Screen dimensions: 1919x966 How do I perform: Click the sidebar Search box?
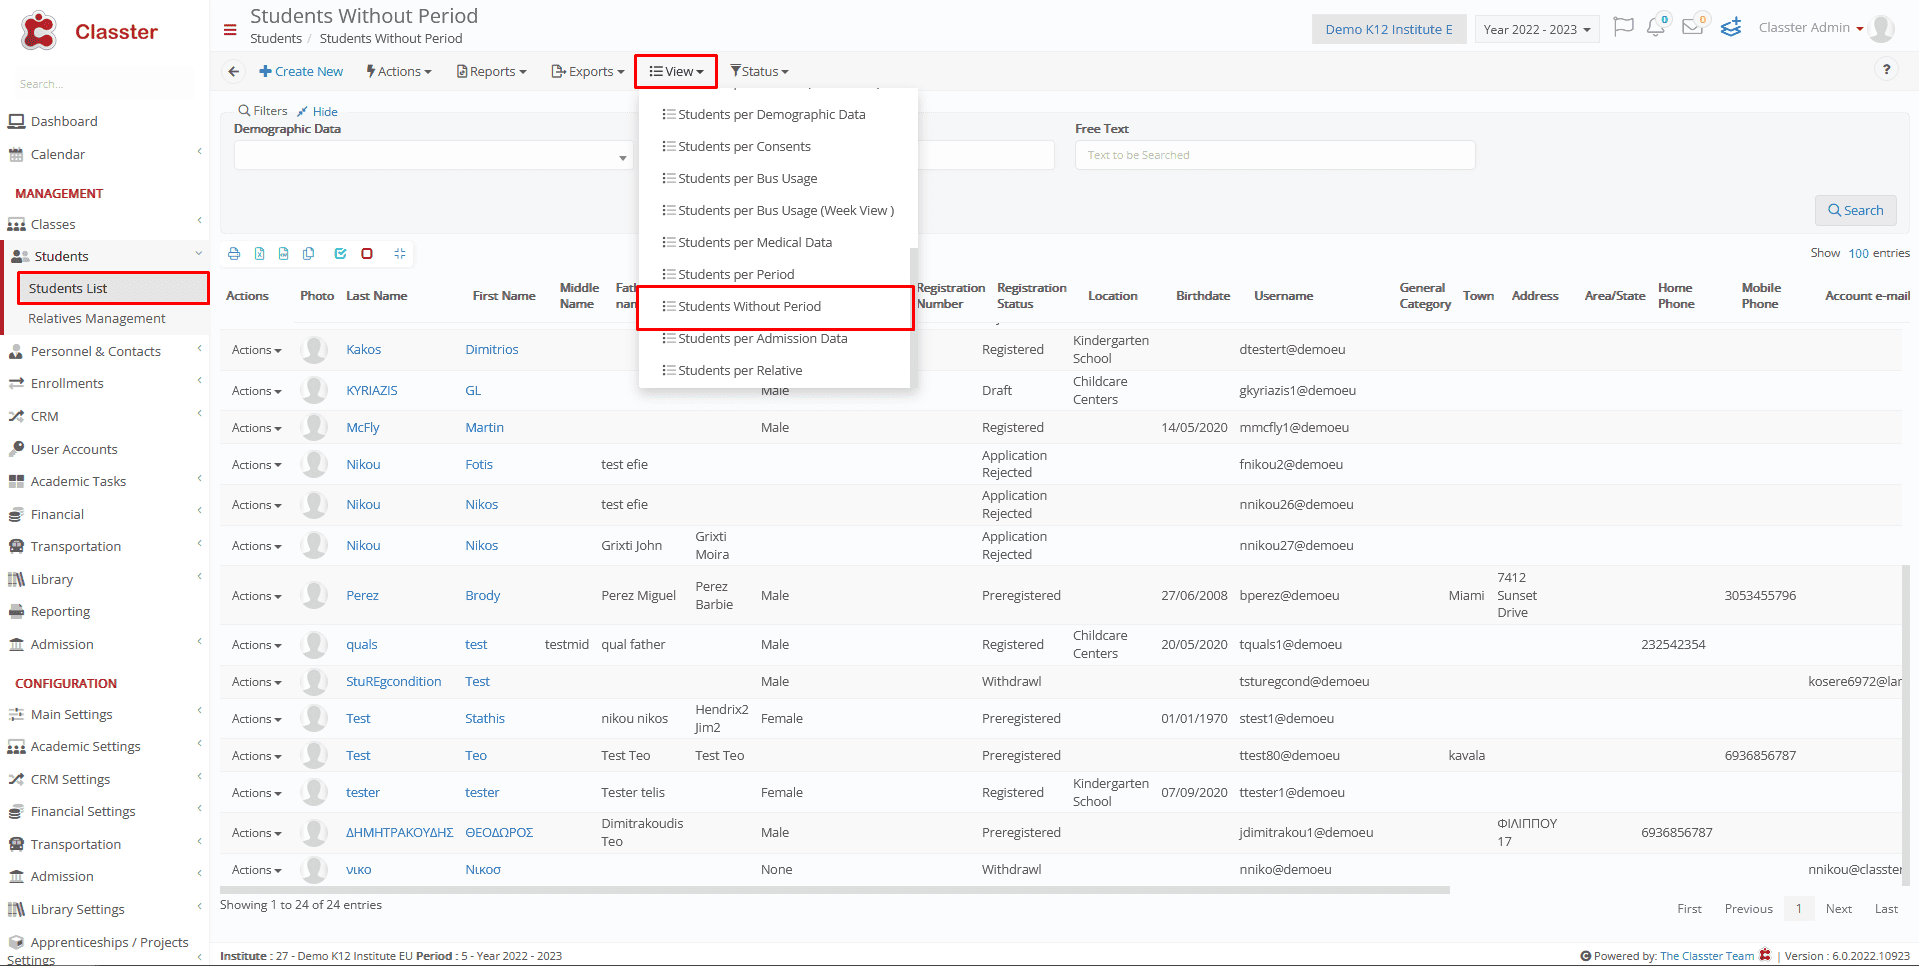pyautogui.click(x=105, y=84)
